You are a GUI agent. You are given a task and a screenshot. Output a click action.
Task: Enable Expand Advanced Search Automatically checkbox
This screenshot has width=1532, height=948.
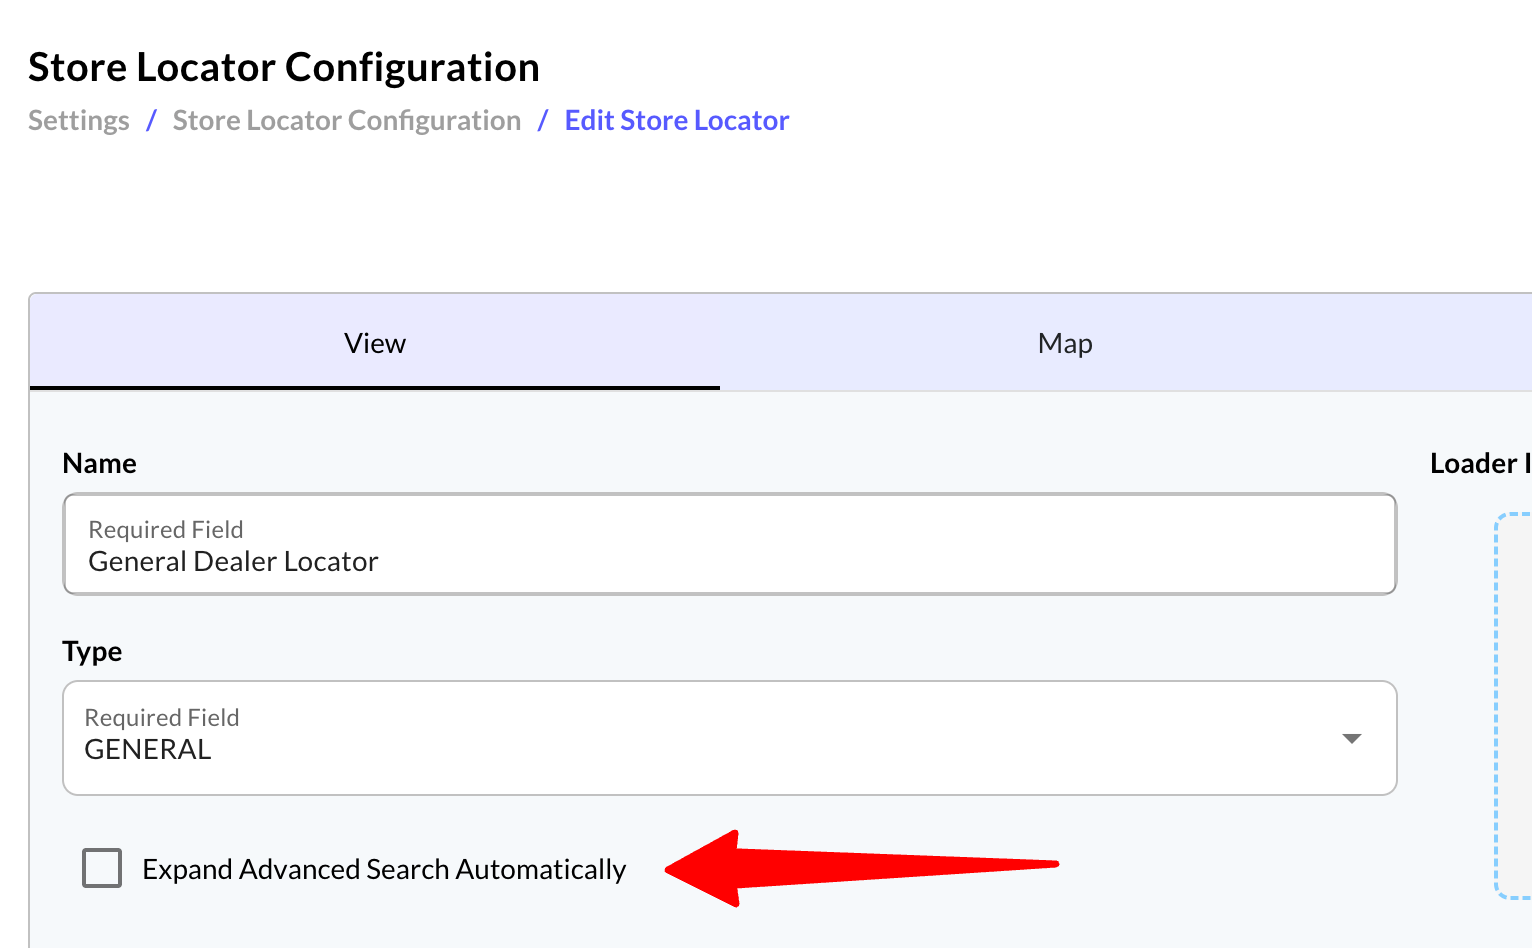click(102, 868)
